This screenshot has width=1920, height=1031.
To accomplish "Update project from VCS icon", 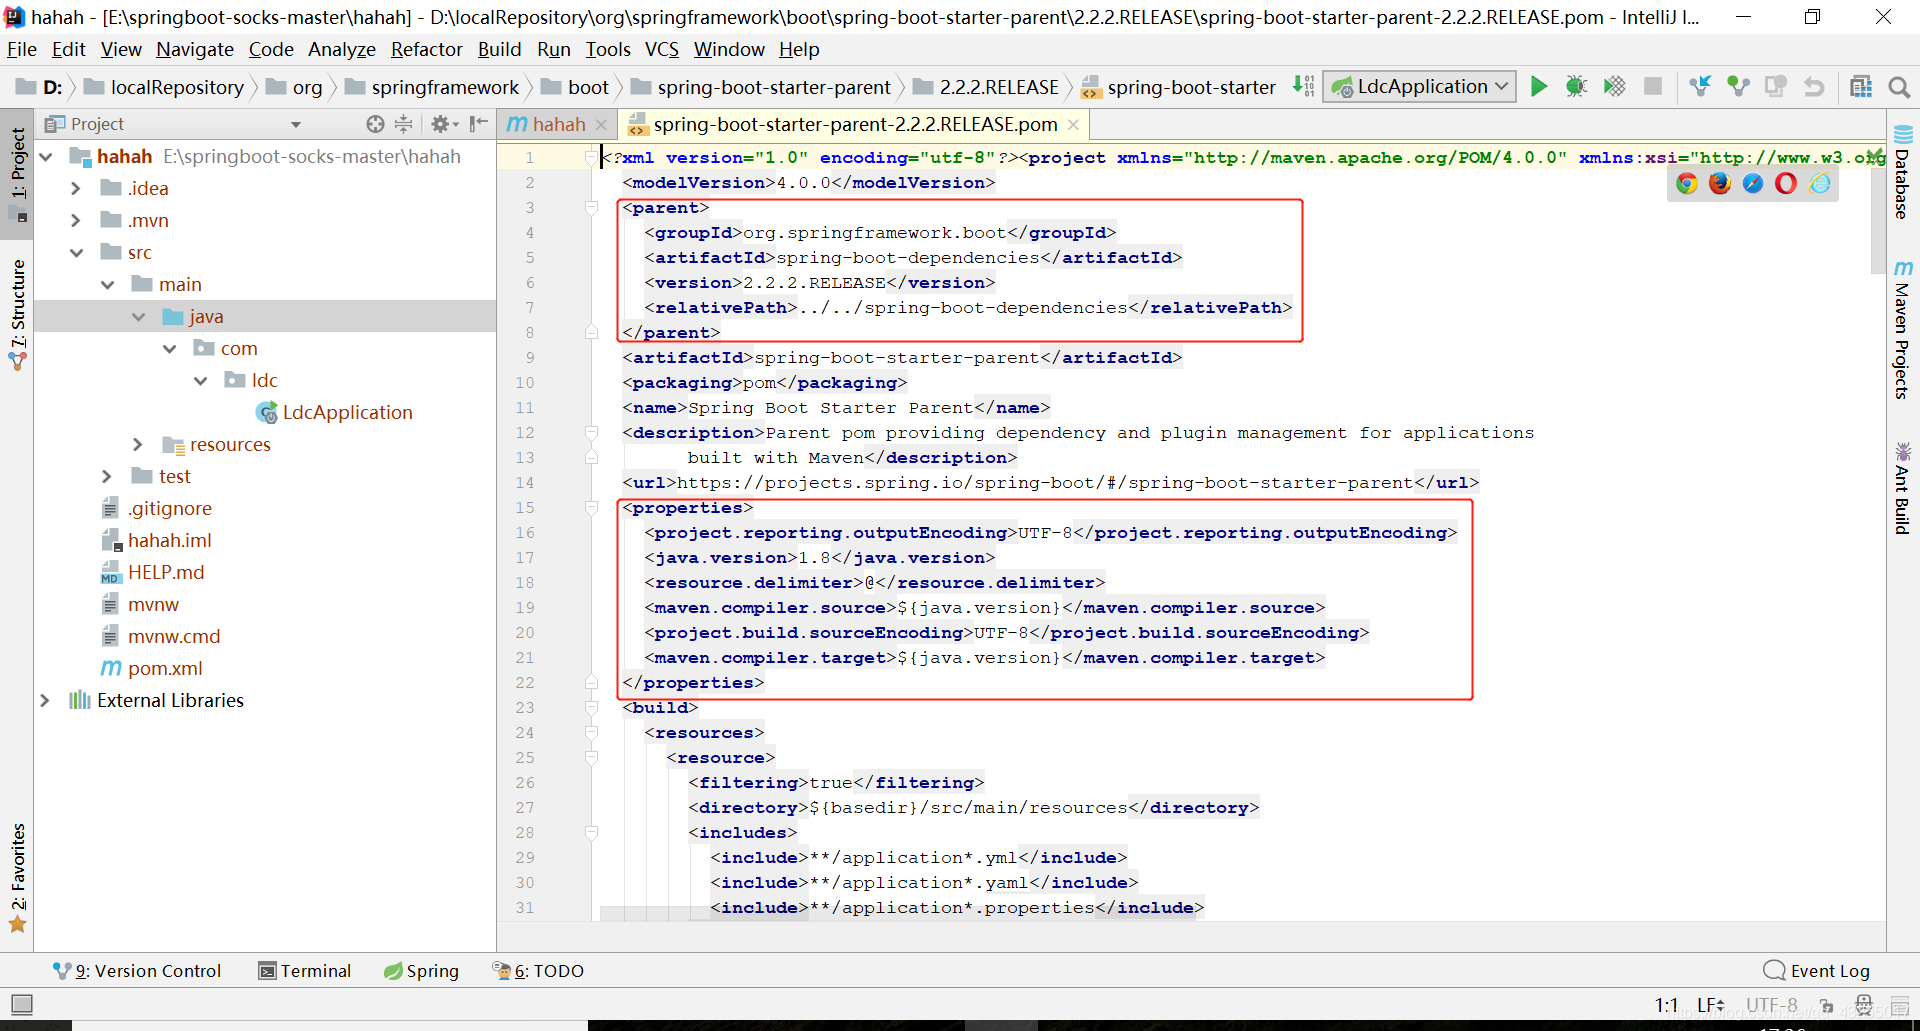I will 1700,87.
